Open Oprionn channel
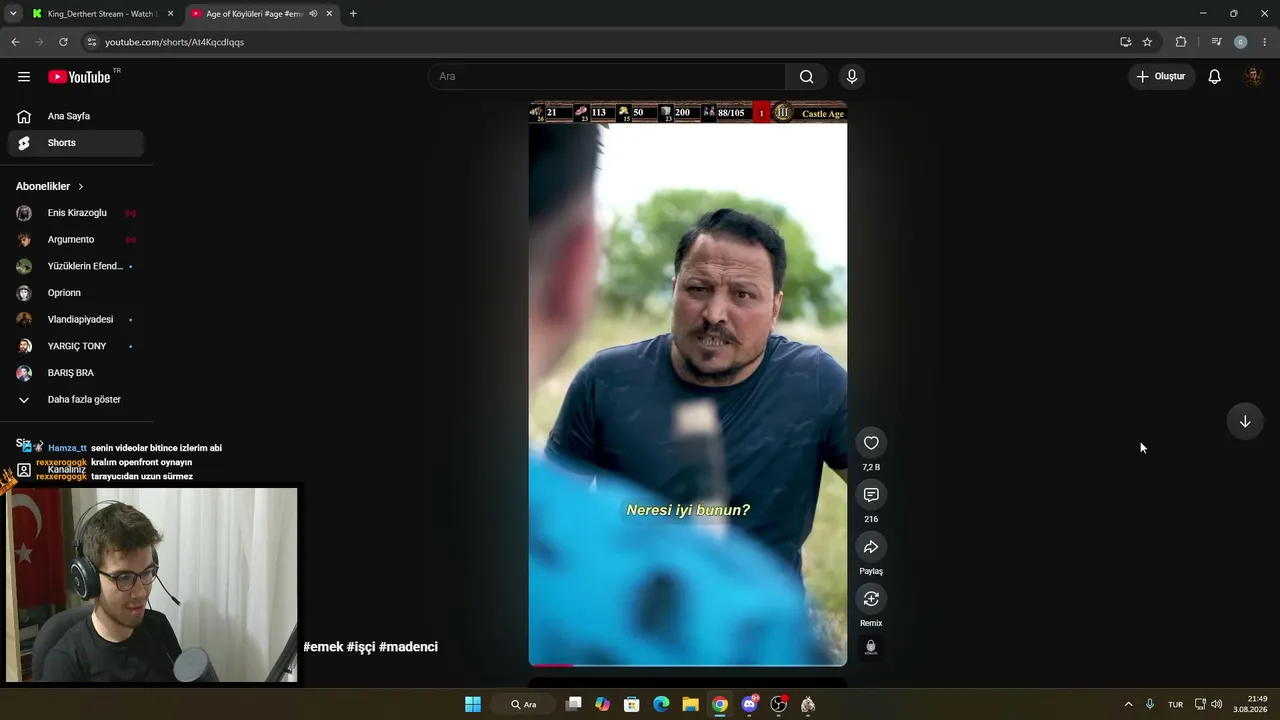The height and width of the screenshot is (720, 1280). pyautogui.click(x=76, y=293)
